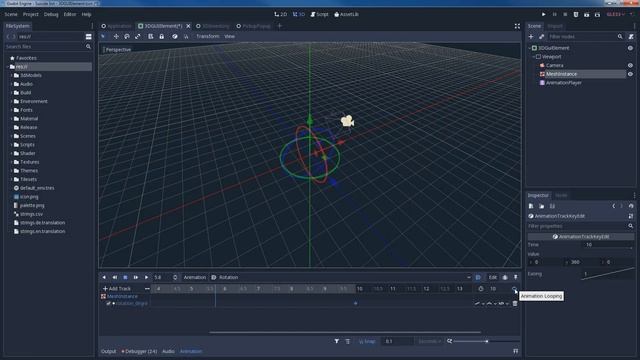The image size is (640, 360).
Task: Open the Output bottom panel
Action: tap(109, 351)
